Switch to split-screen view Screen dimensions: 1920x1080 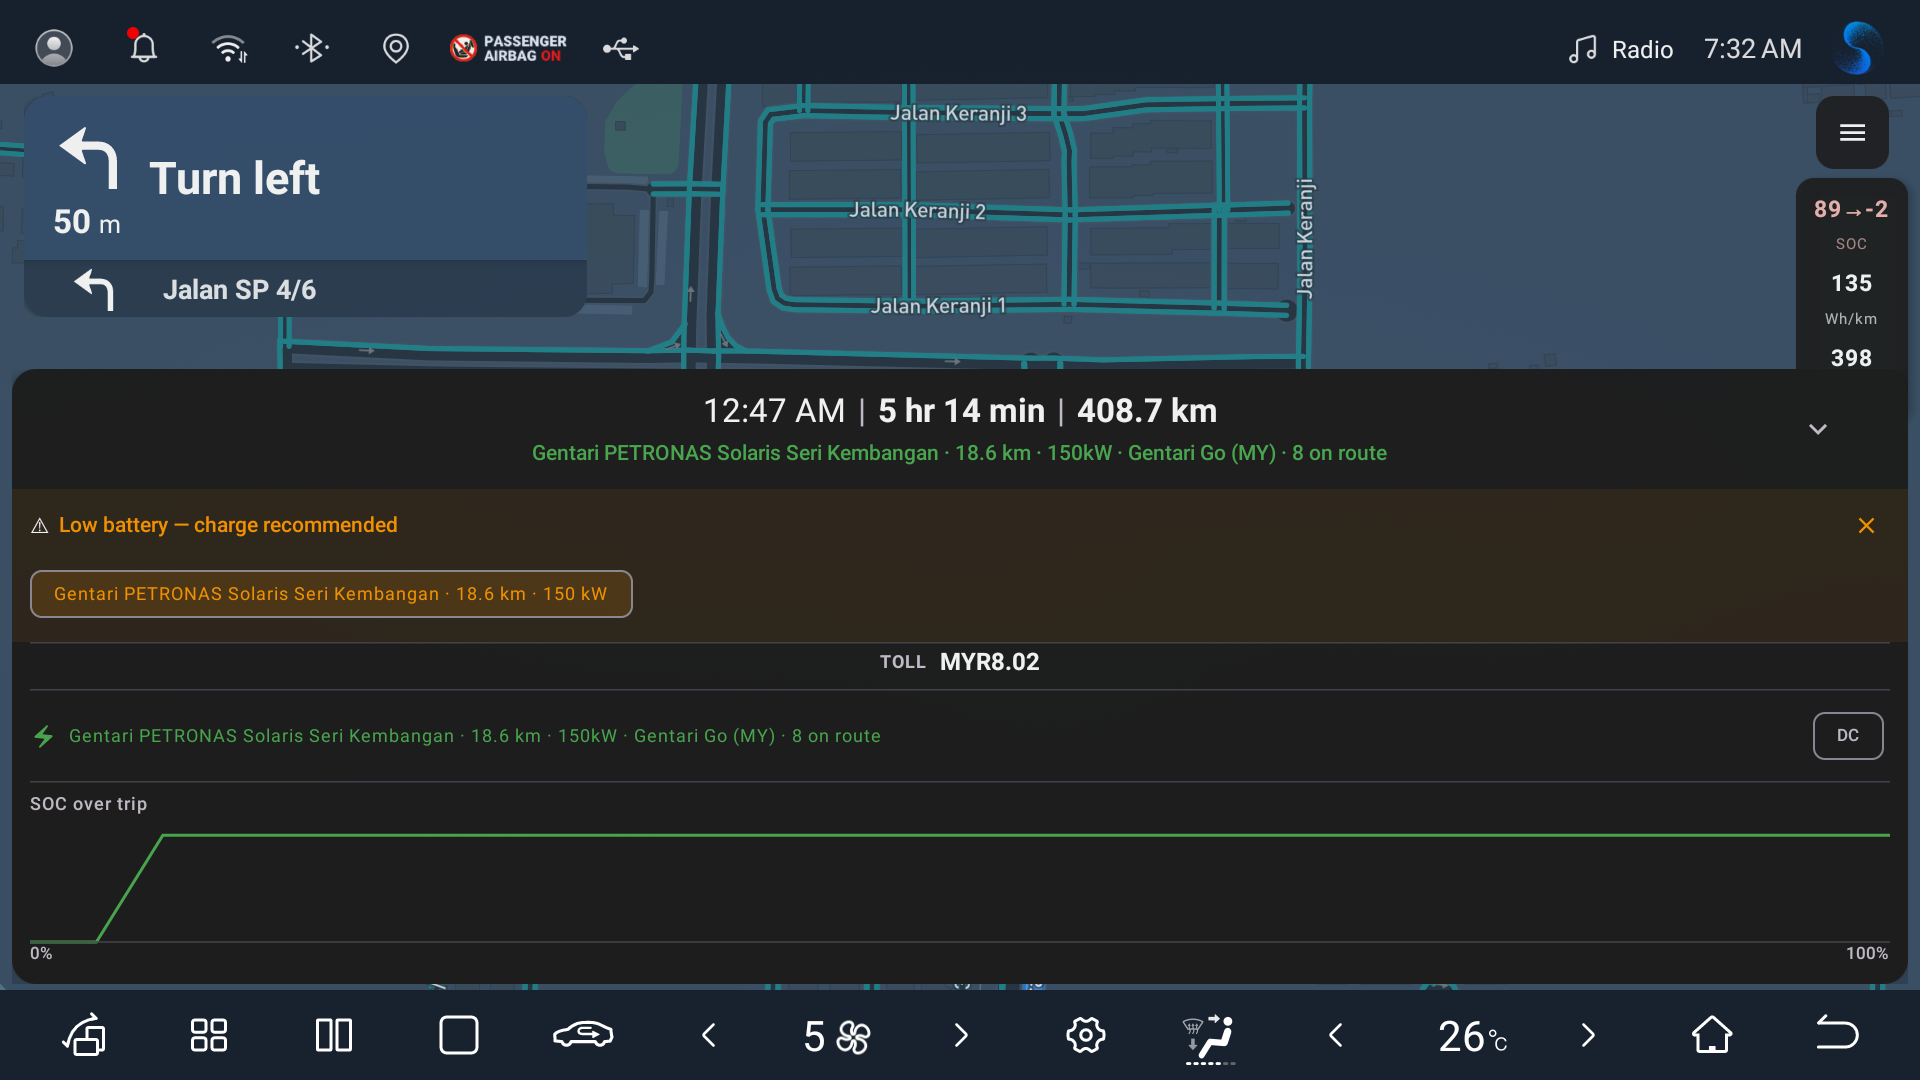pos(334,1035)
